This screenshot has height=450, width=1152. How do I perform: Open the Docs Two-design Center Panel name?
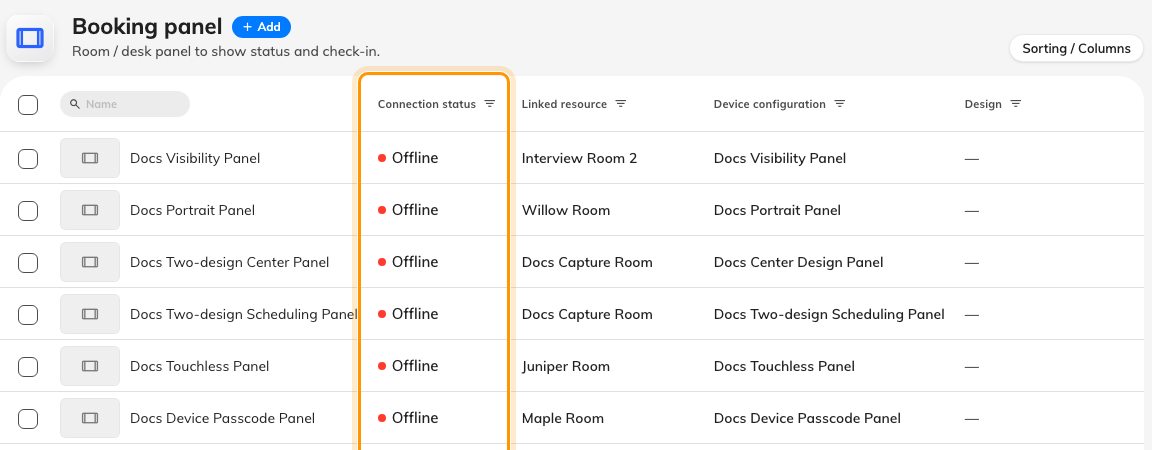pos(229,262)
